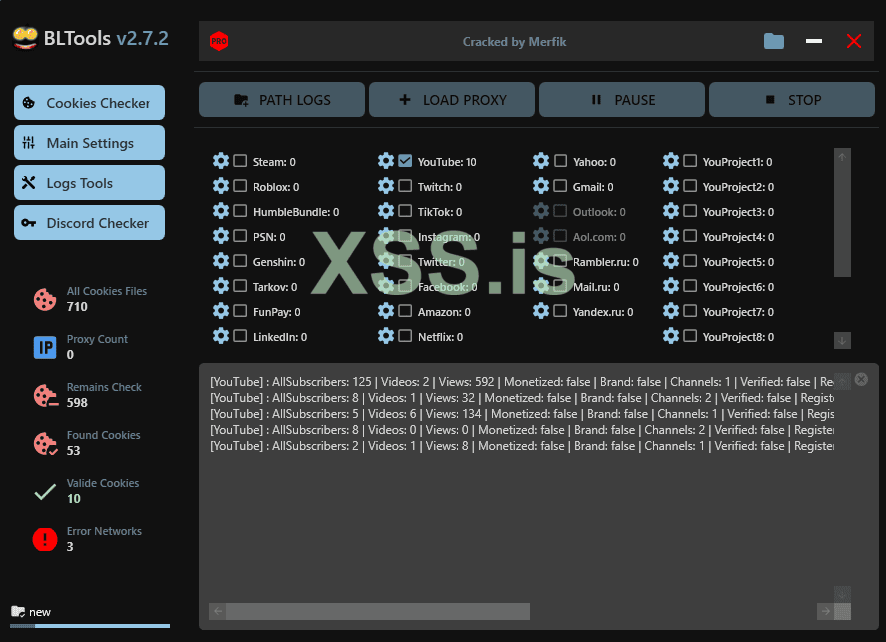Click the gear icon beside YouProject1
The image size is (886, 642).
click(x=671, y=161)
